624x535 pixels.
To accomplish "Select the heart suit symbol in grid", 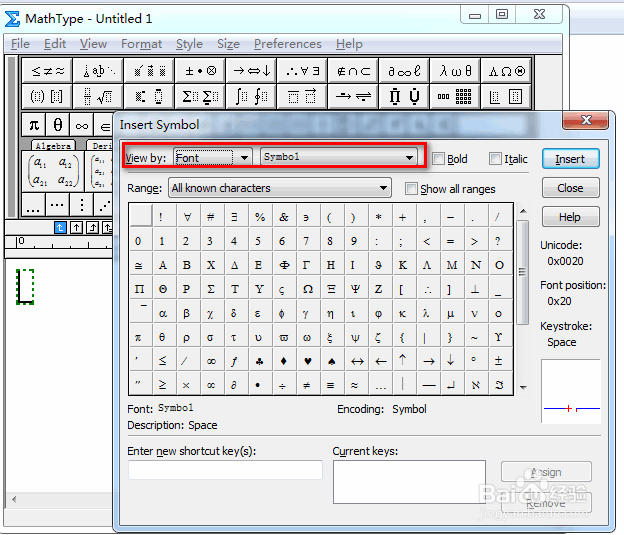I will pos(307,361).
